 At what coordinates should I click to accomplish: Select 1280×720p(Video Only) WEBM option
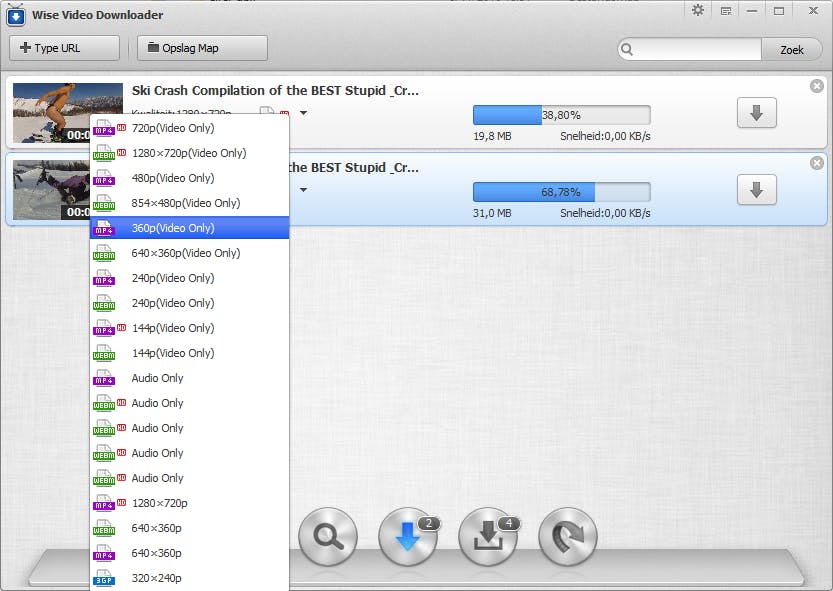(190, 153)
